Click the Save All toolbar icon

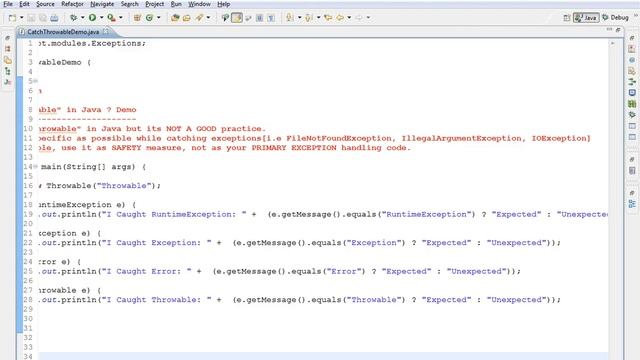42,18
